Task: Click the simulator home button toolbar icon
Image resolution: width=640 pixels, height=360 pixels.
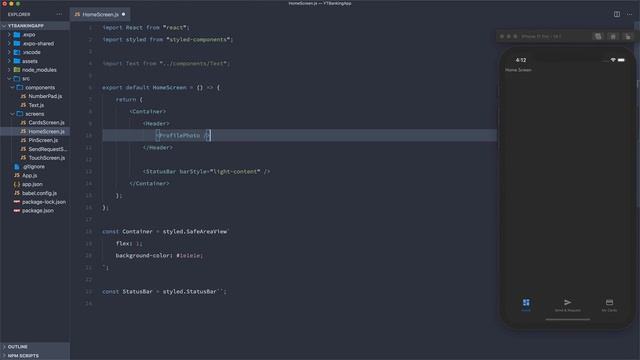Action: pyautogui.click(x=613, y=36)
